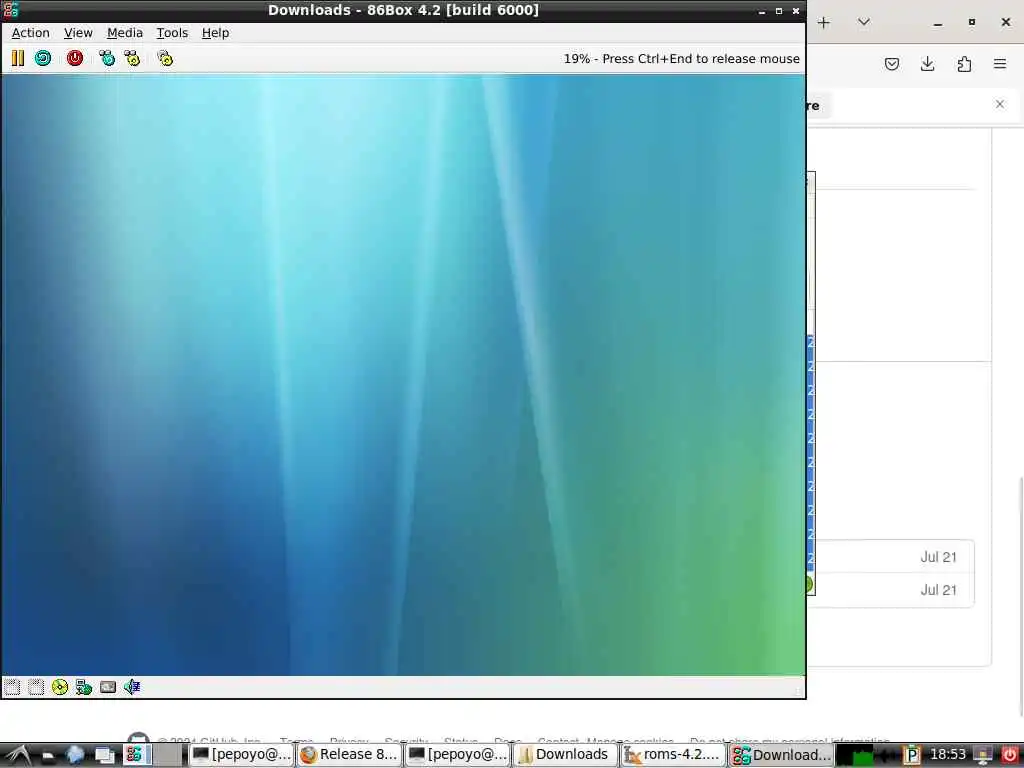Switch to Release 8... Firefox taskbar window

[349, 755]
